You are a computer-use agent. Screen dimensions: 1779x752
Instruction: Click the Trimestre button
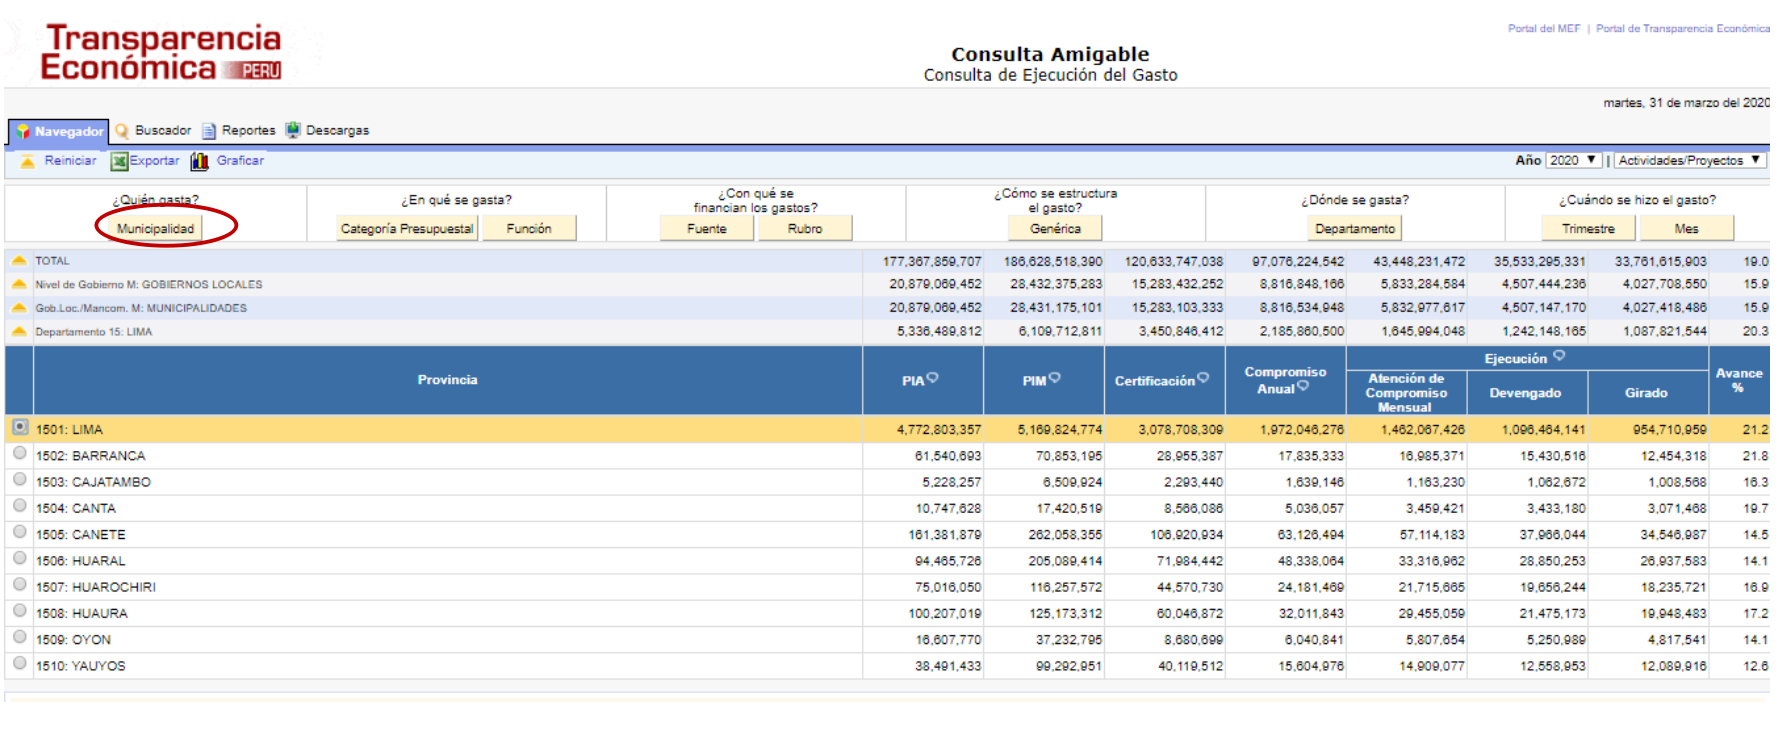pyautogui.click(x=1587, y=229)
